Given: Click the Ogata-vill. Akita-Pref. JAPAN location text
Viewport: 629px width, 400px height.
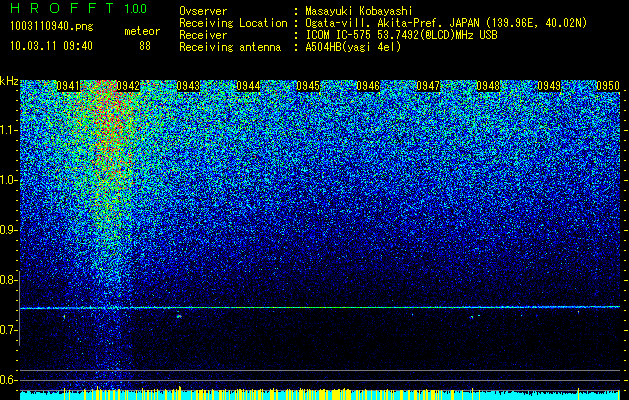Looking at the screenshot, I should [446, 23].
